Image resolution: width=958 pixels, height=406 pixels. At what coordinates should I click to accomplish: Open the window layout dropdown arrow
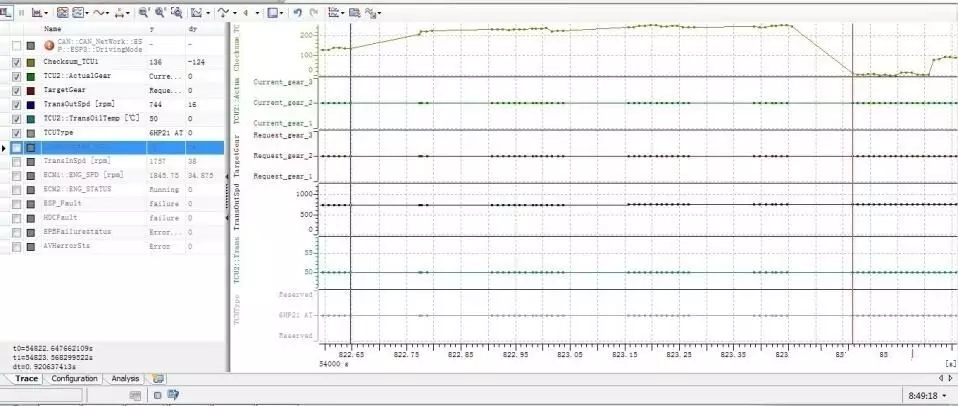click(x=284, y=13)
